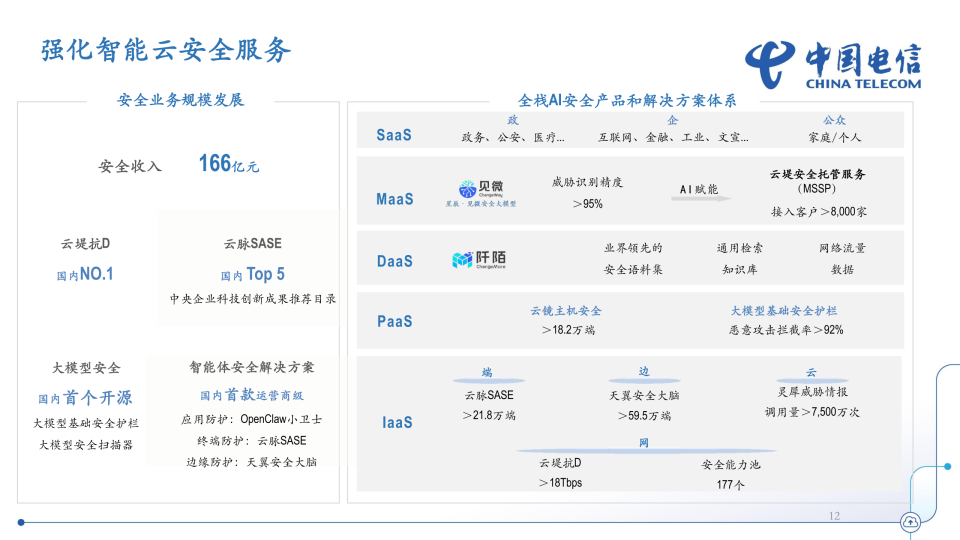Viewport: 960px width, 540px height.
Task: Select the 166亿元 revenue figure
Action: tap(228, 163)
